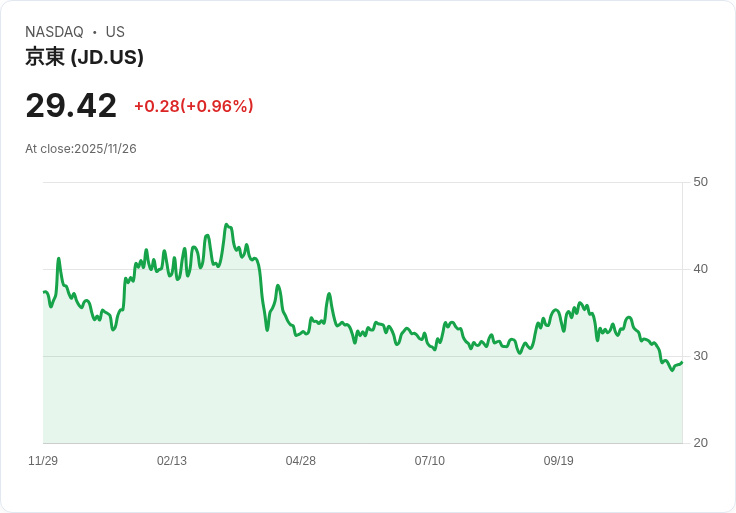Click the 20 y-axis price label
The image size is (736, 513).
point(701,443)
